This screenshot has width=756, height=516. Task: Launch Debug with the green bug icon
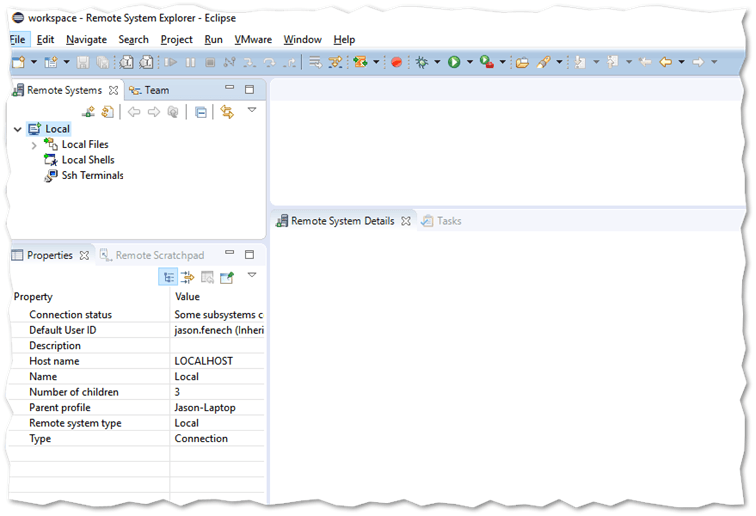422,62
